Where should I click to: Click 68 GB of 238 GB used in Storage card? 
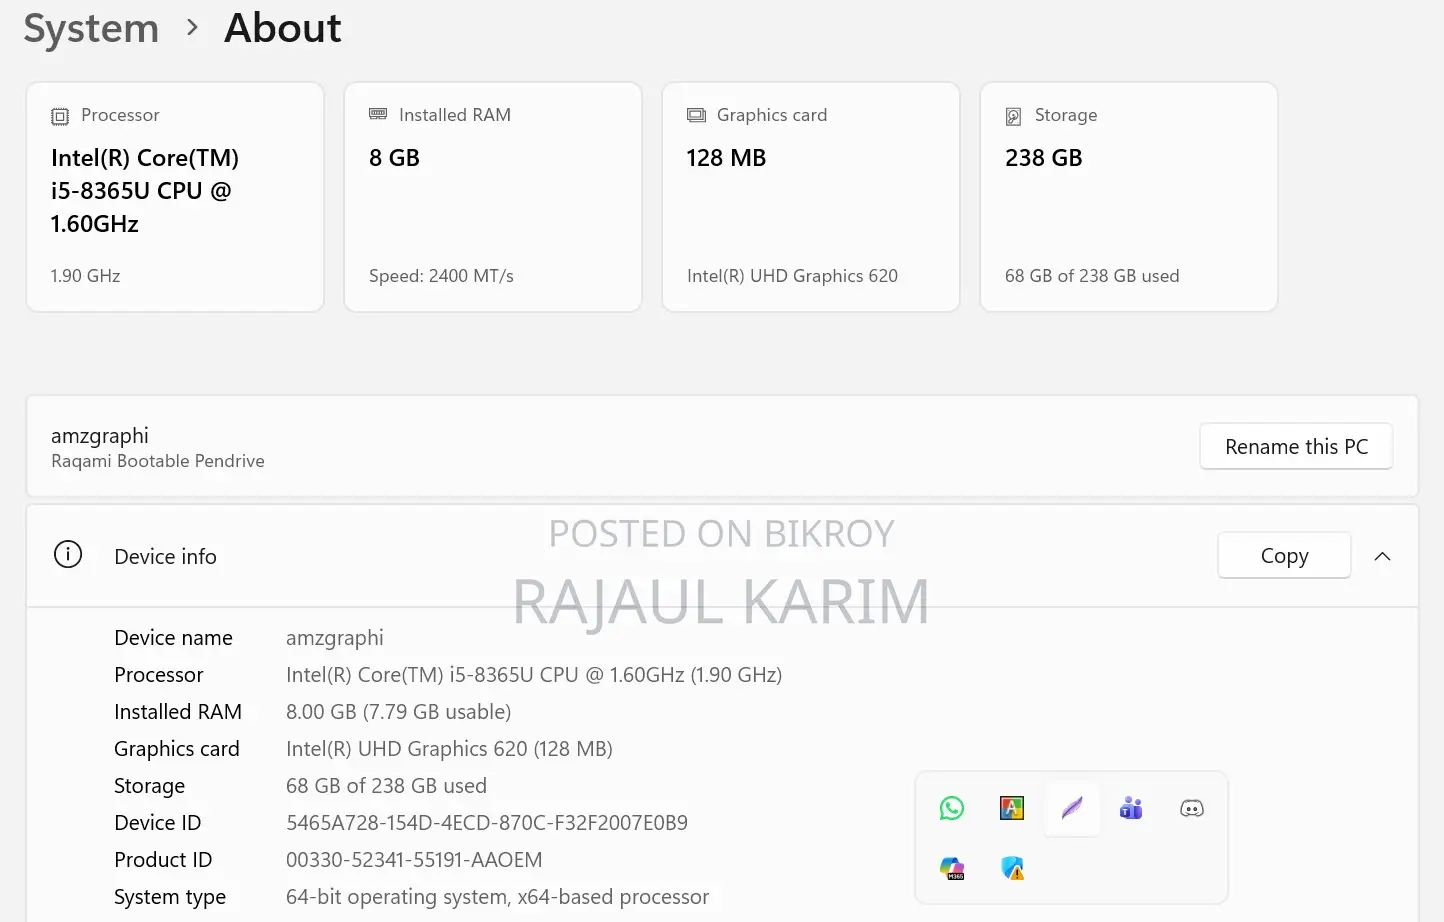[x=1092, y=276]
